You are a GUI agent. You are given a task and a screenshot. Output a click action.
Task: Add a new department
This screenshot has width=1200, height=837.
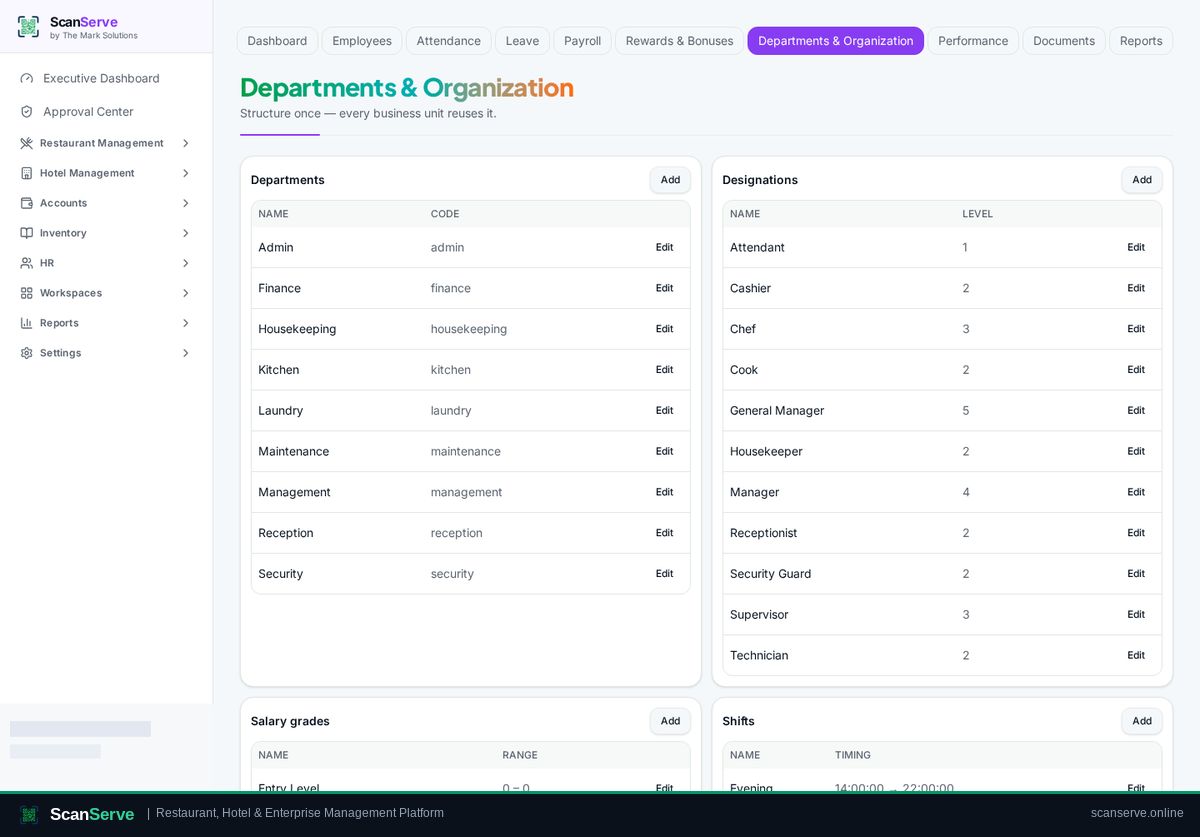[x=670, y=180]
